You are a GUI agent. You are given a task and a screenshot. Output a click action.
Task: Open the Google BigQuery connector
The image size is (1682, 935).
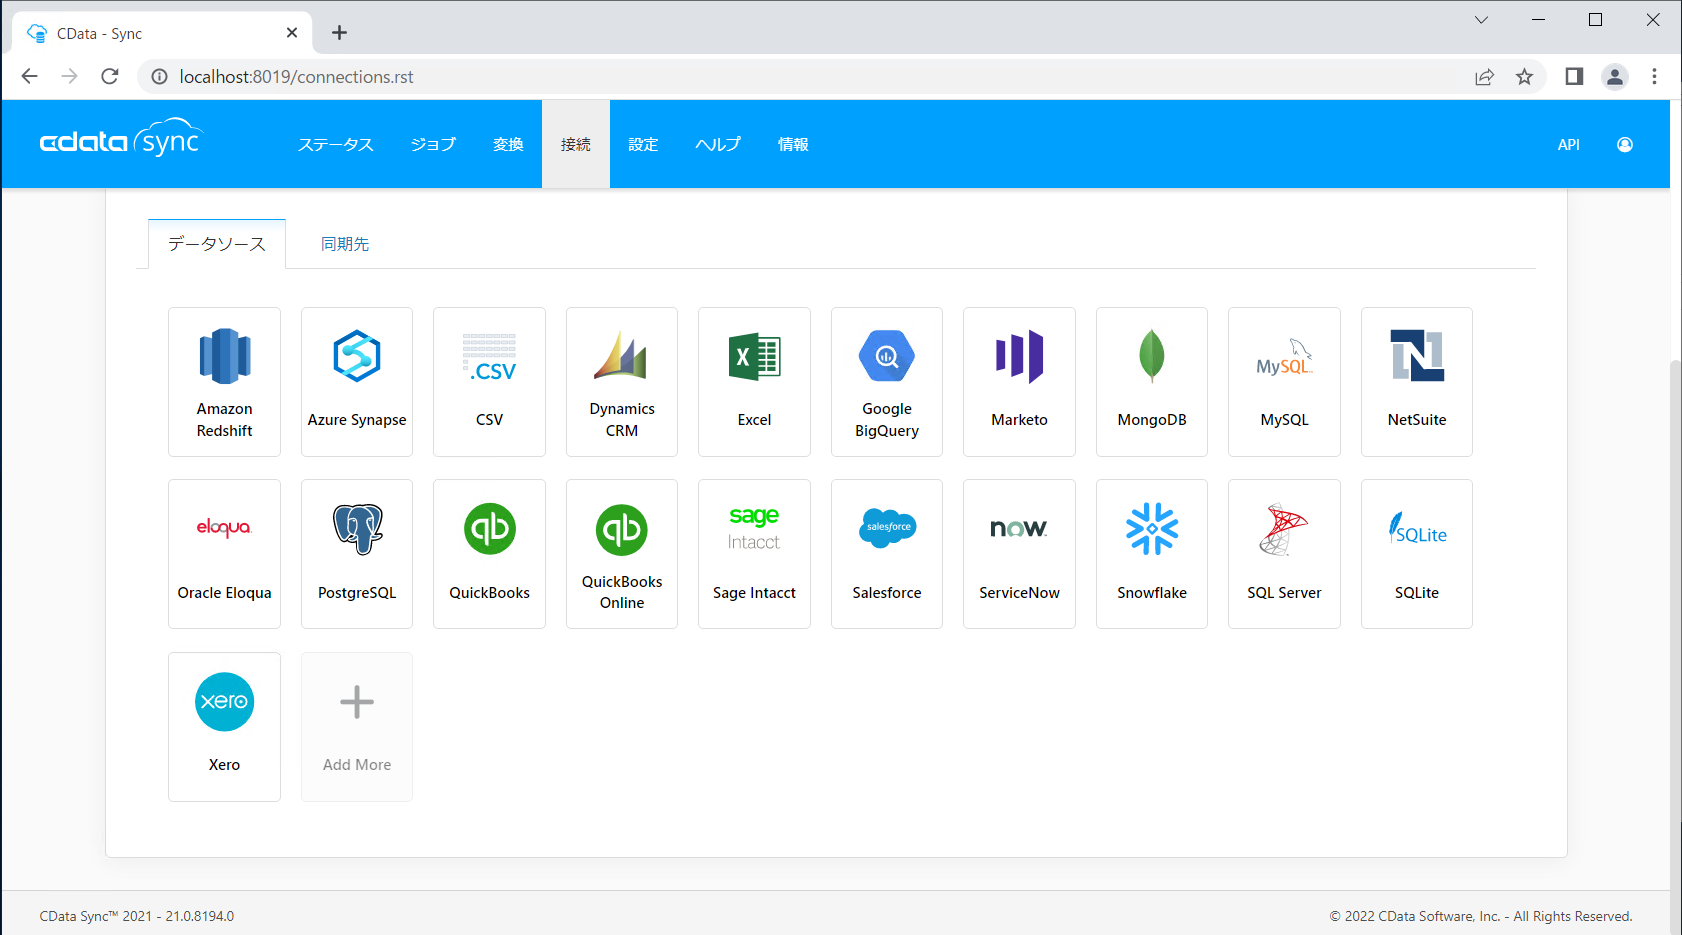[887, 382]
